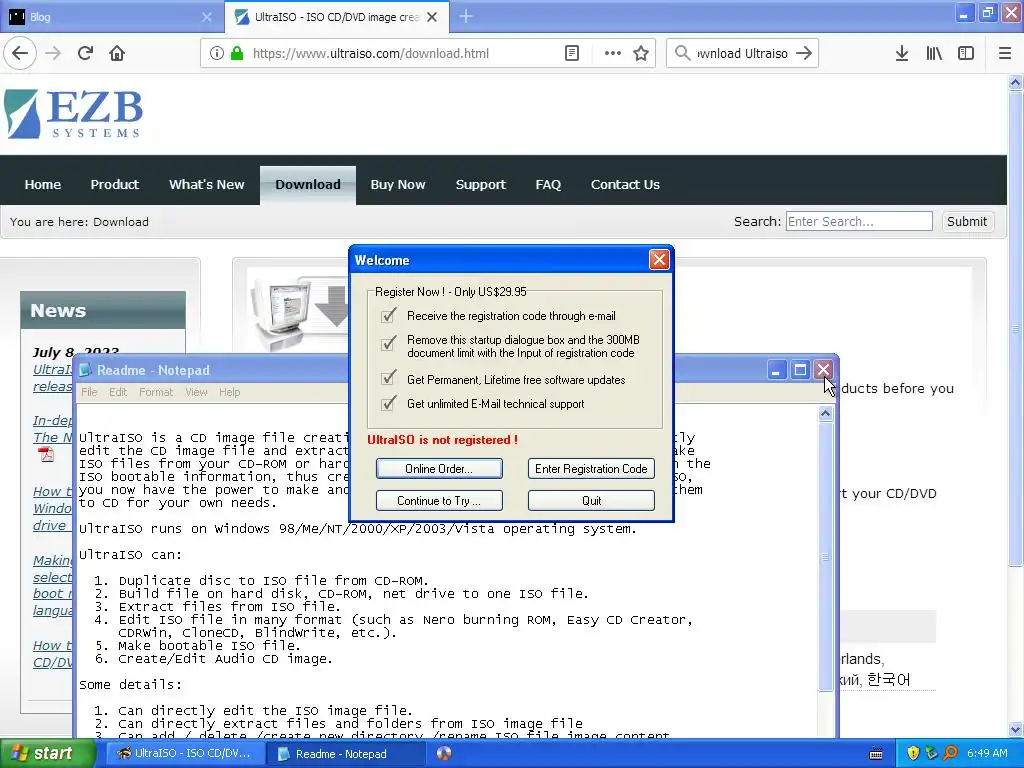Open Notepad Format menu
1024x768 pixels.
156,392
